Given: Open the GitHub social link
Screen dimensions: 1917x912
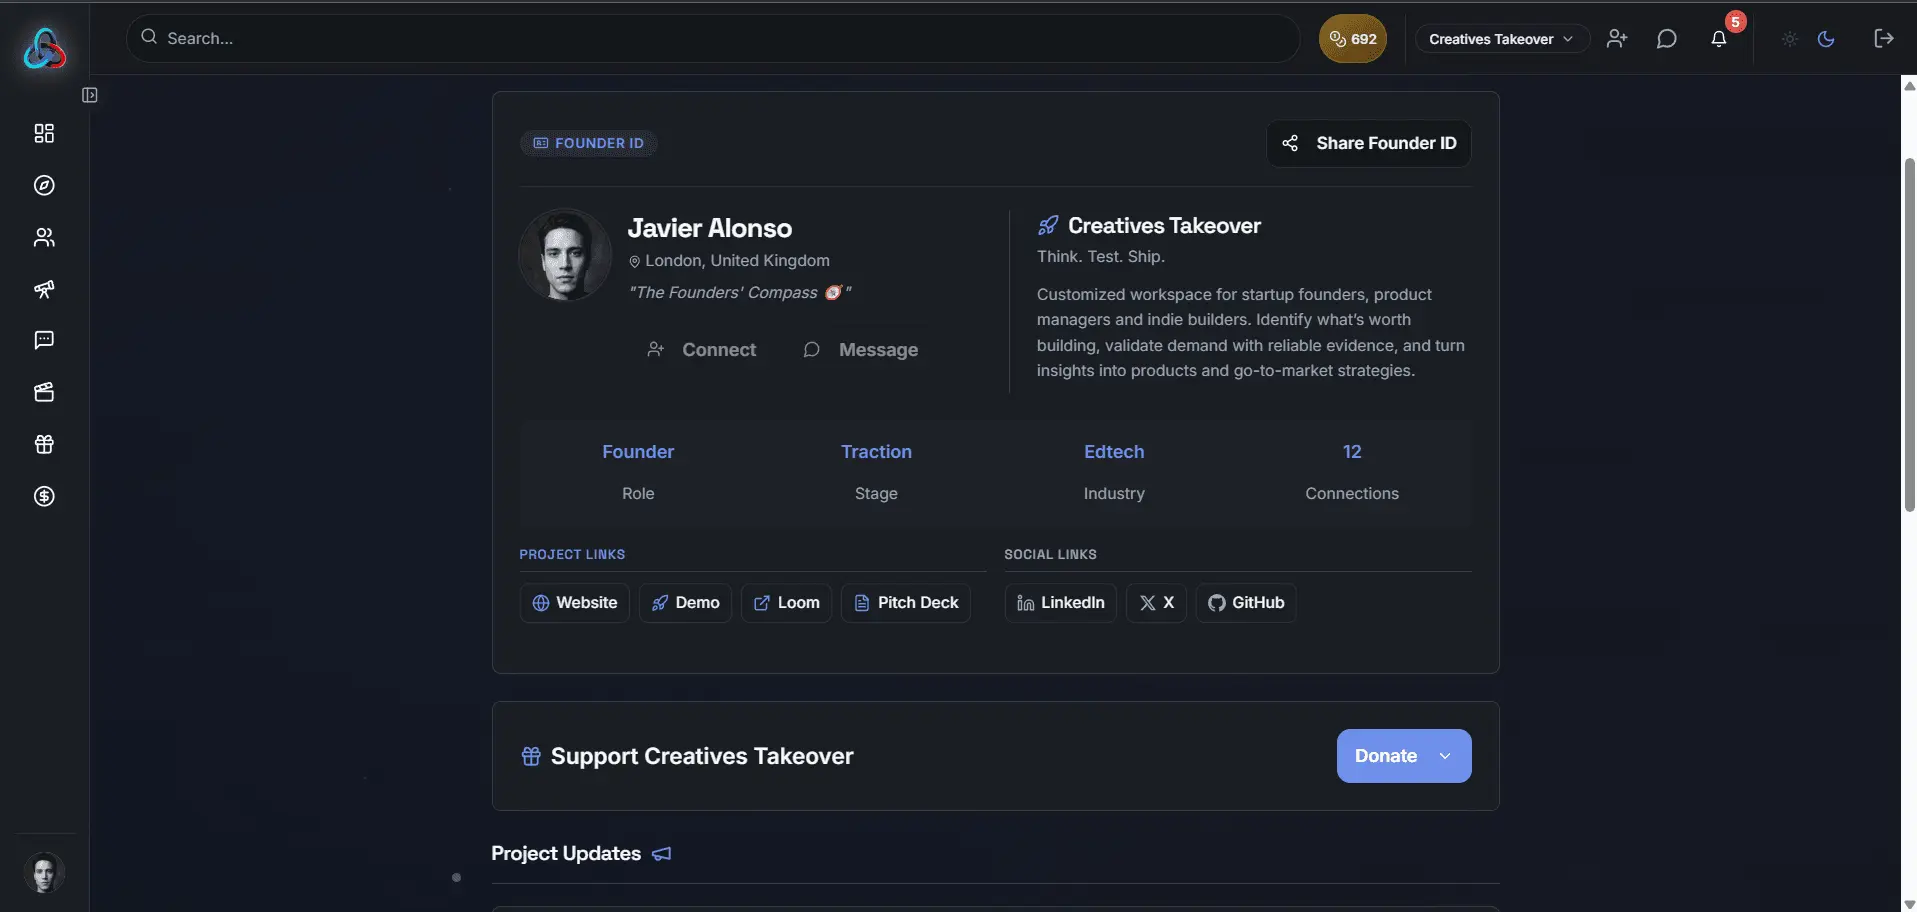Looking at the screenshot, I should point(1246,603).
